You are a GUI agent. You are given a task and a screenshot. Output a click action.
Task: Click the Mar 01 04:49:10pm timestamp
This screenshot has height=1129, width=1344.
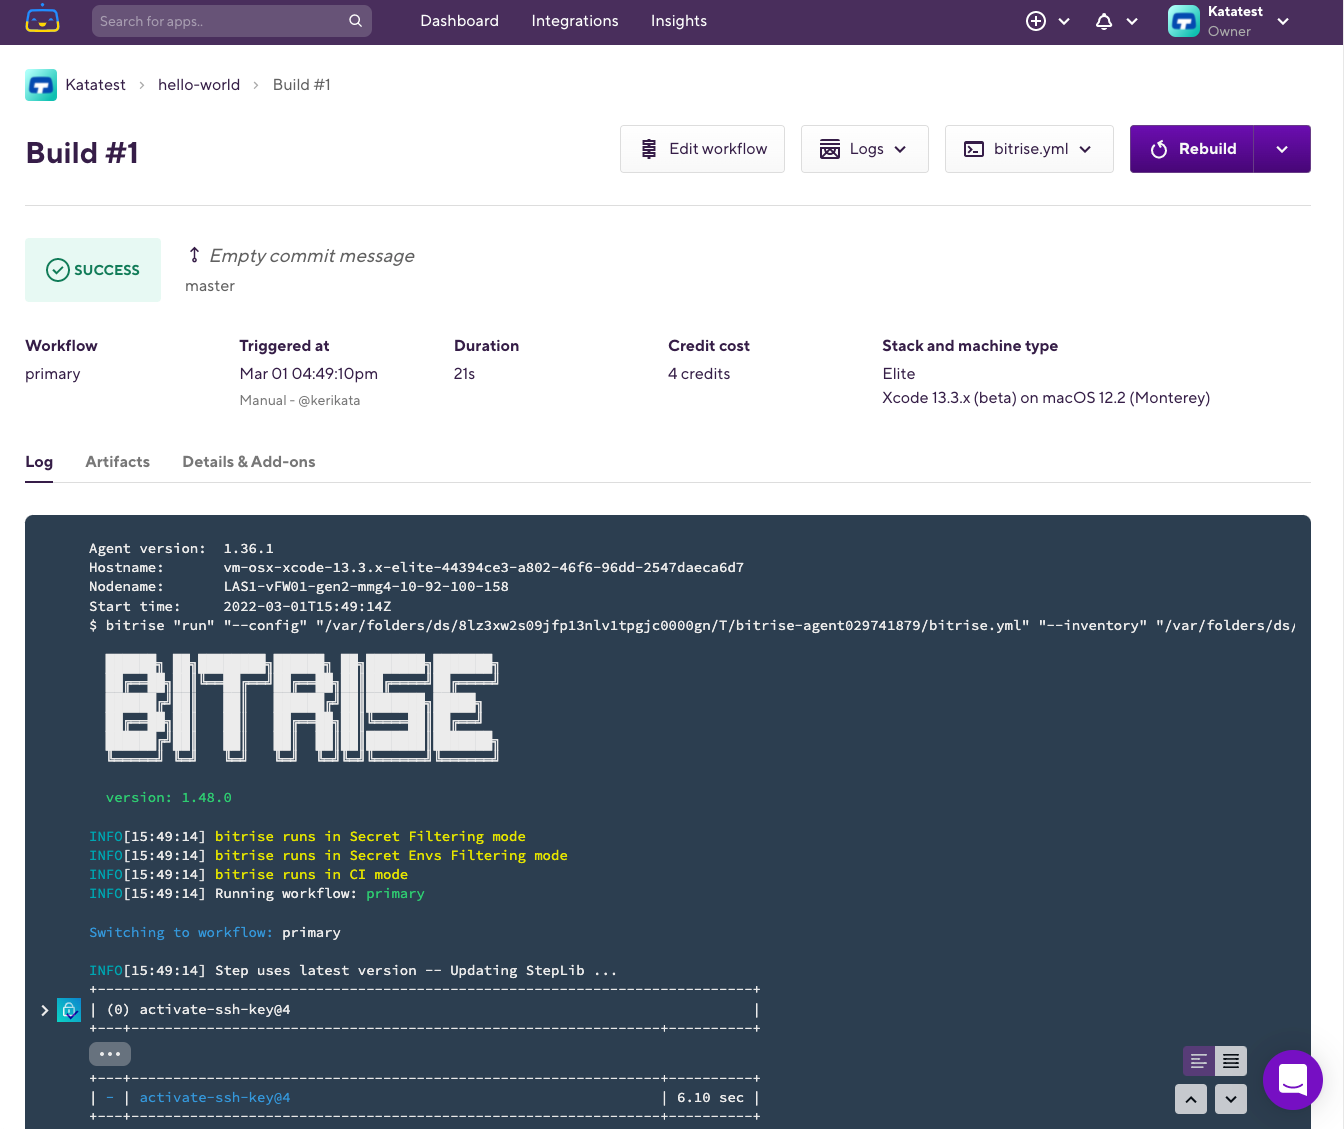(309, 374)
